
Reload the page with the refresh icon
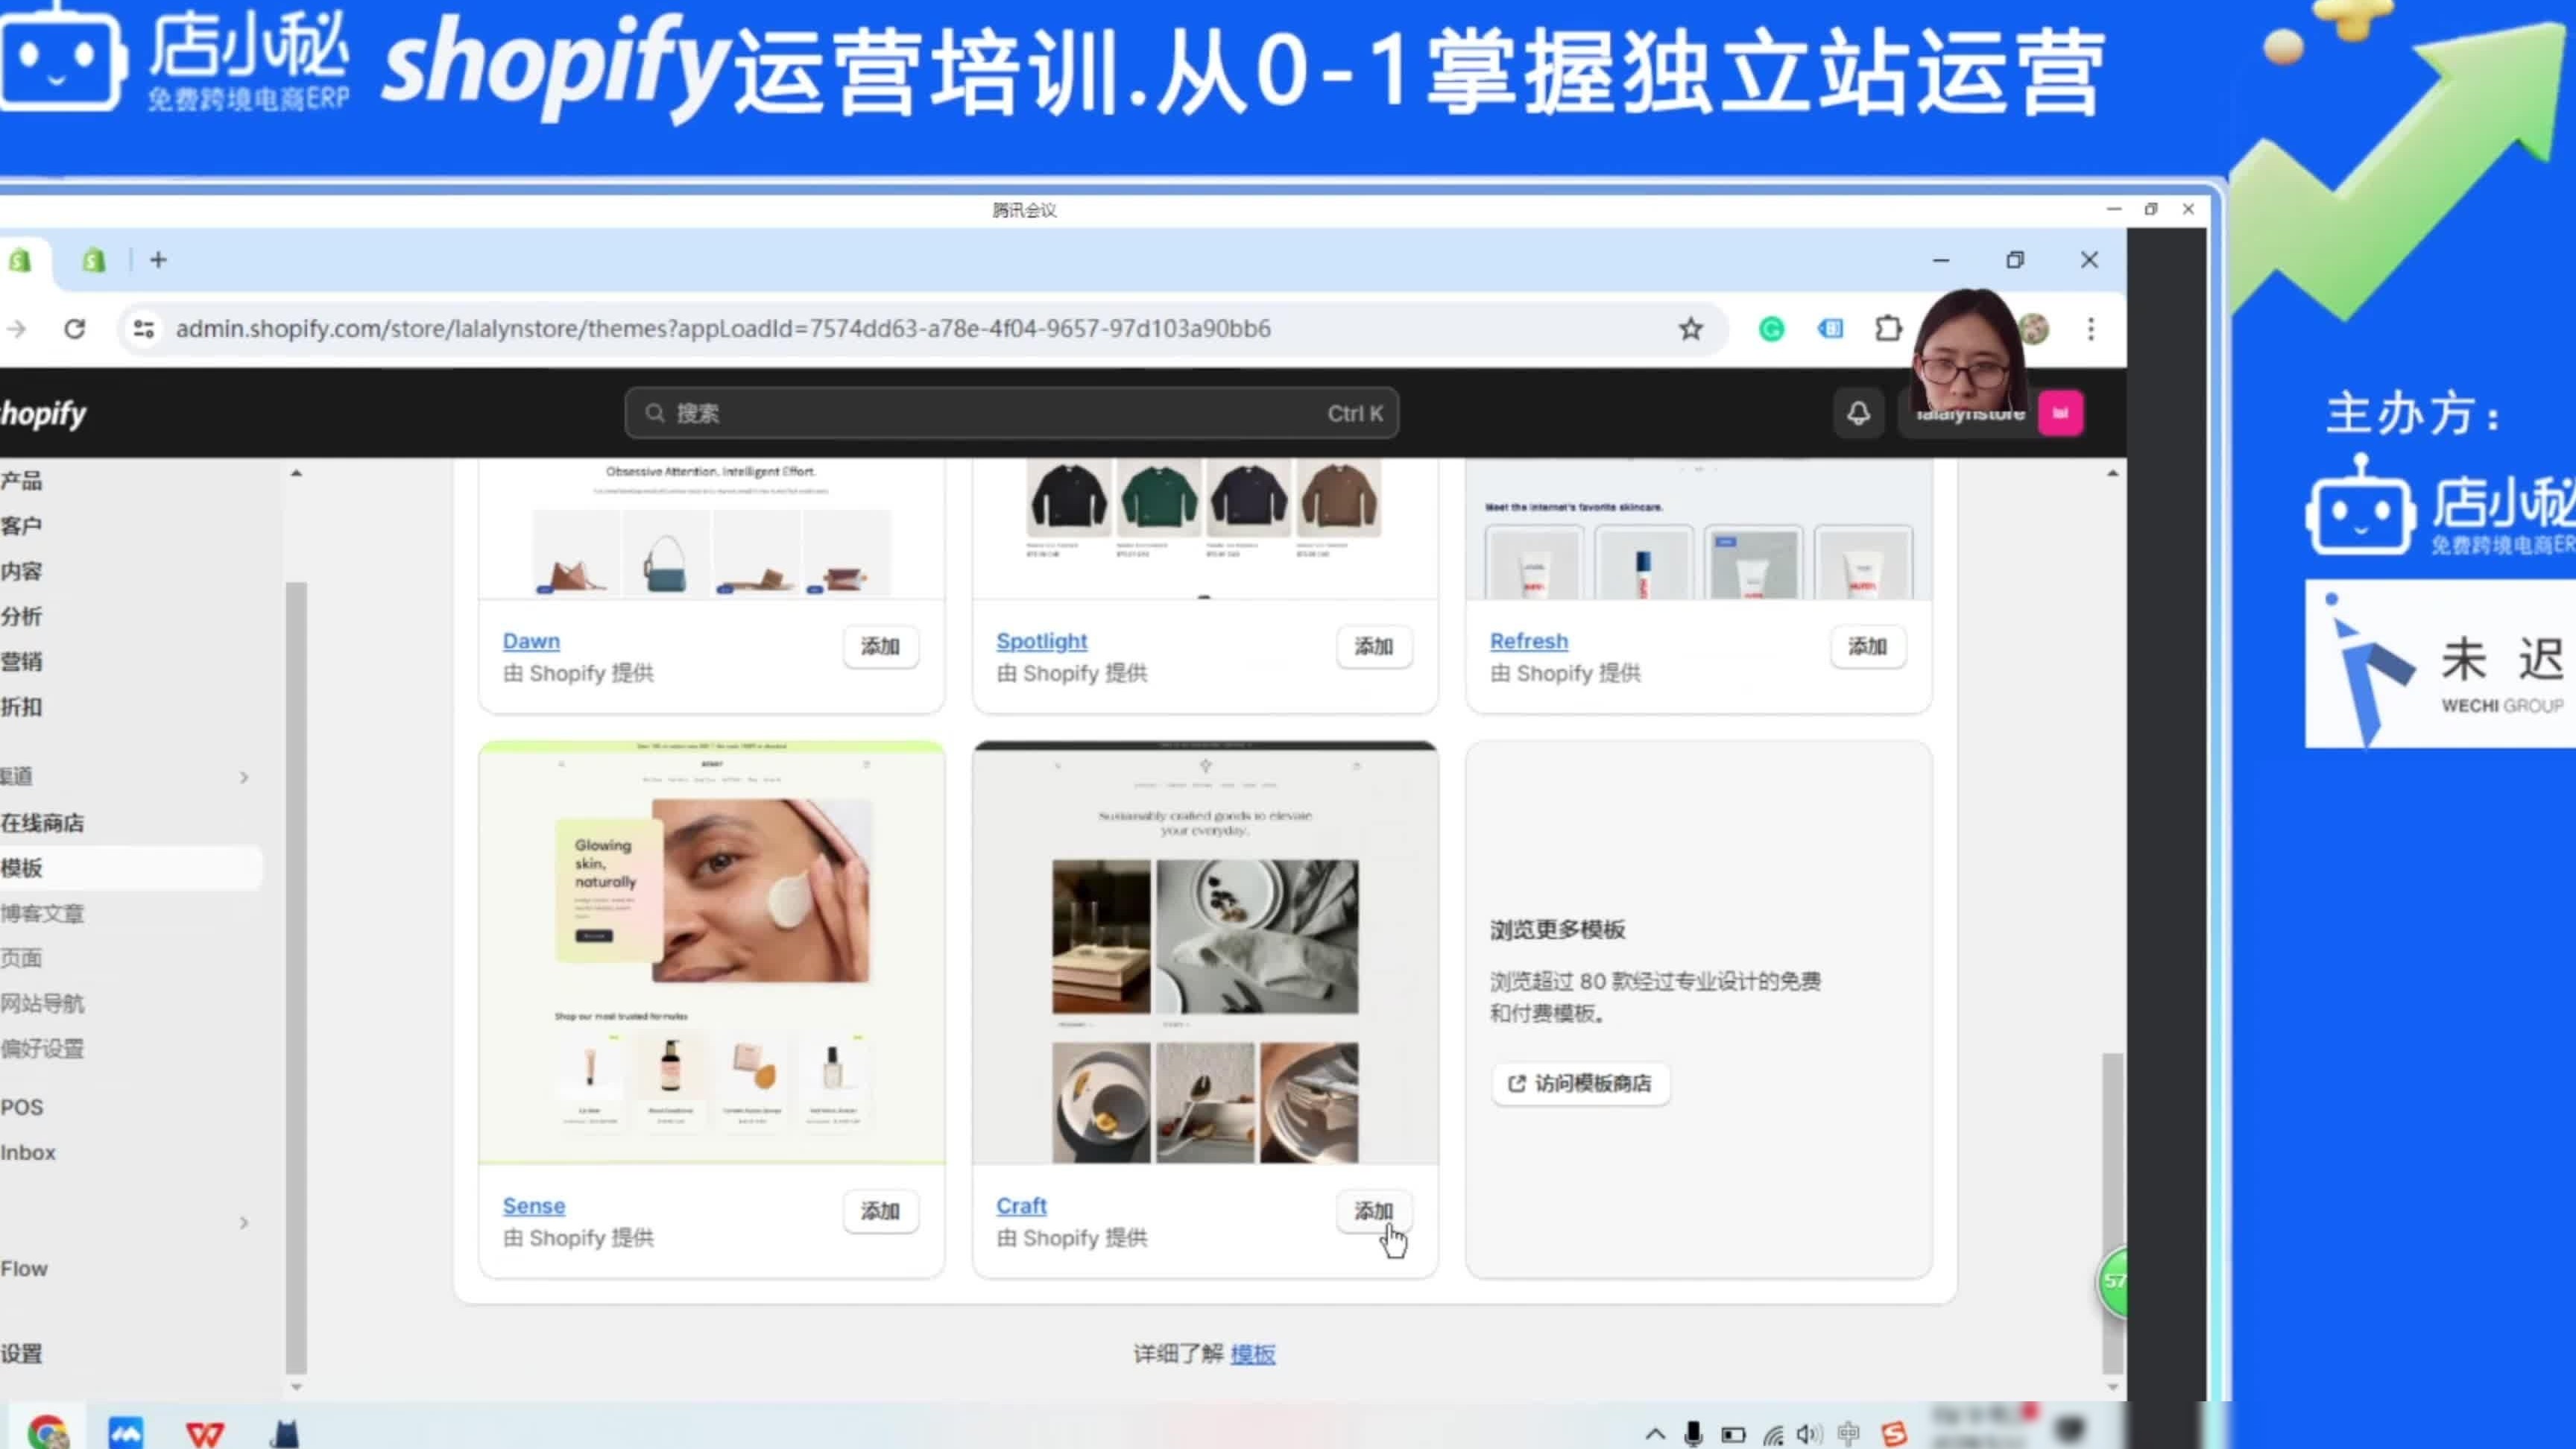pyautogui.click(x=75, y=329)
